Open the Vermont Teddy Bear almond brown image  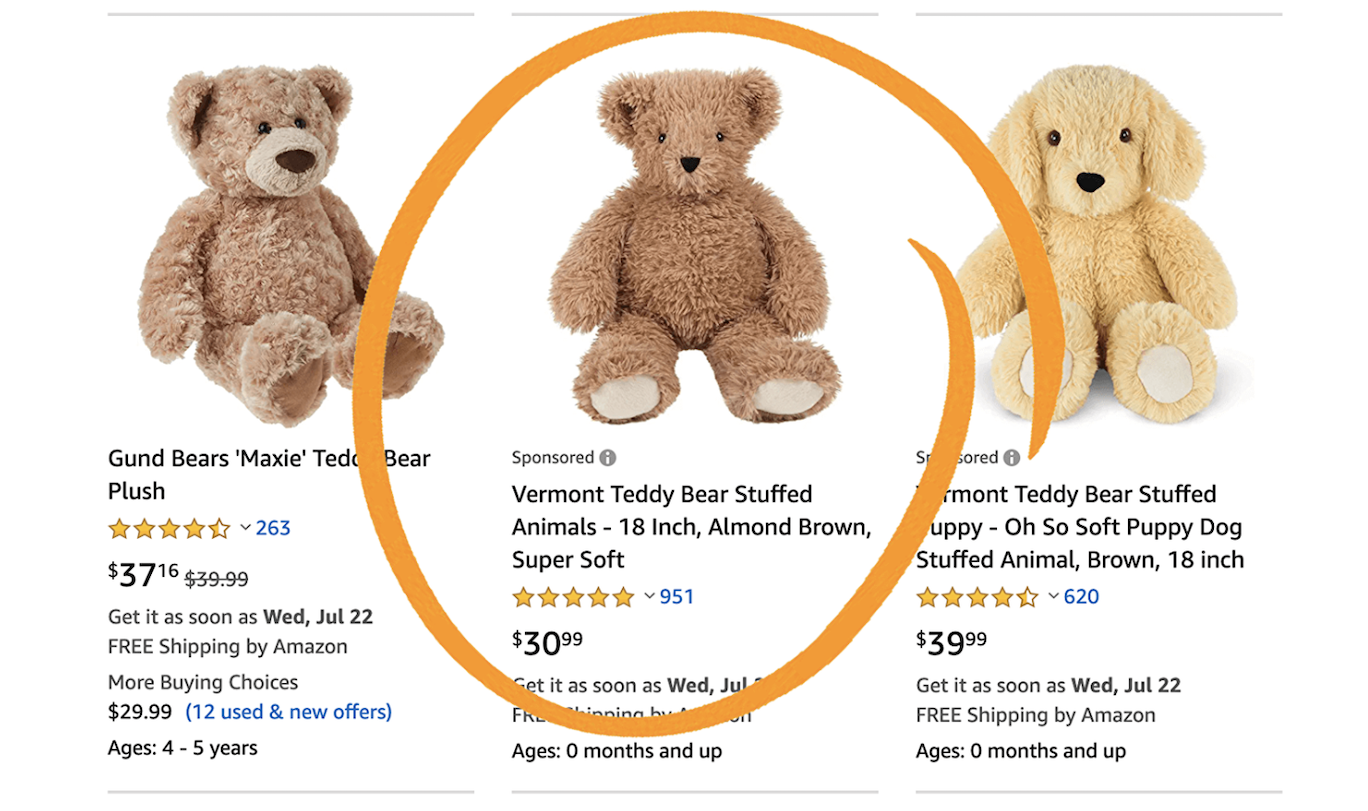point(694,245)
